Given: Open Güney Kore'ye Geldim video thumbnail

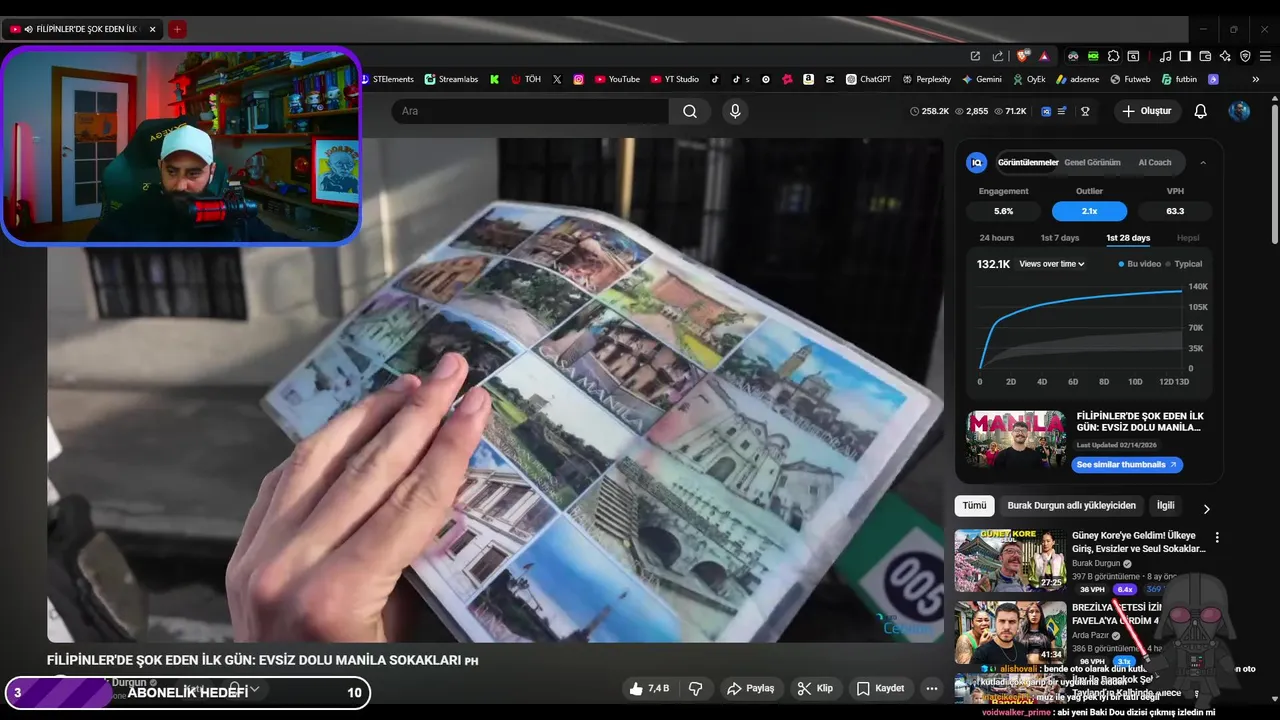Looking at the screenshot, I should pos(1010,561).
